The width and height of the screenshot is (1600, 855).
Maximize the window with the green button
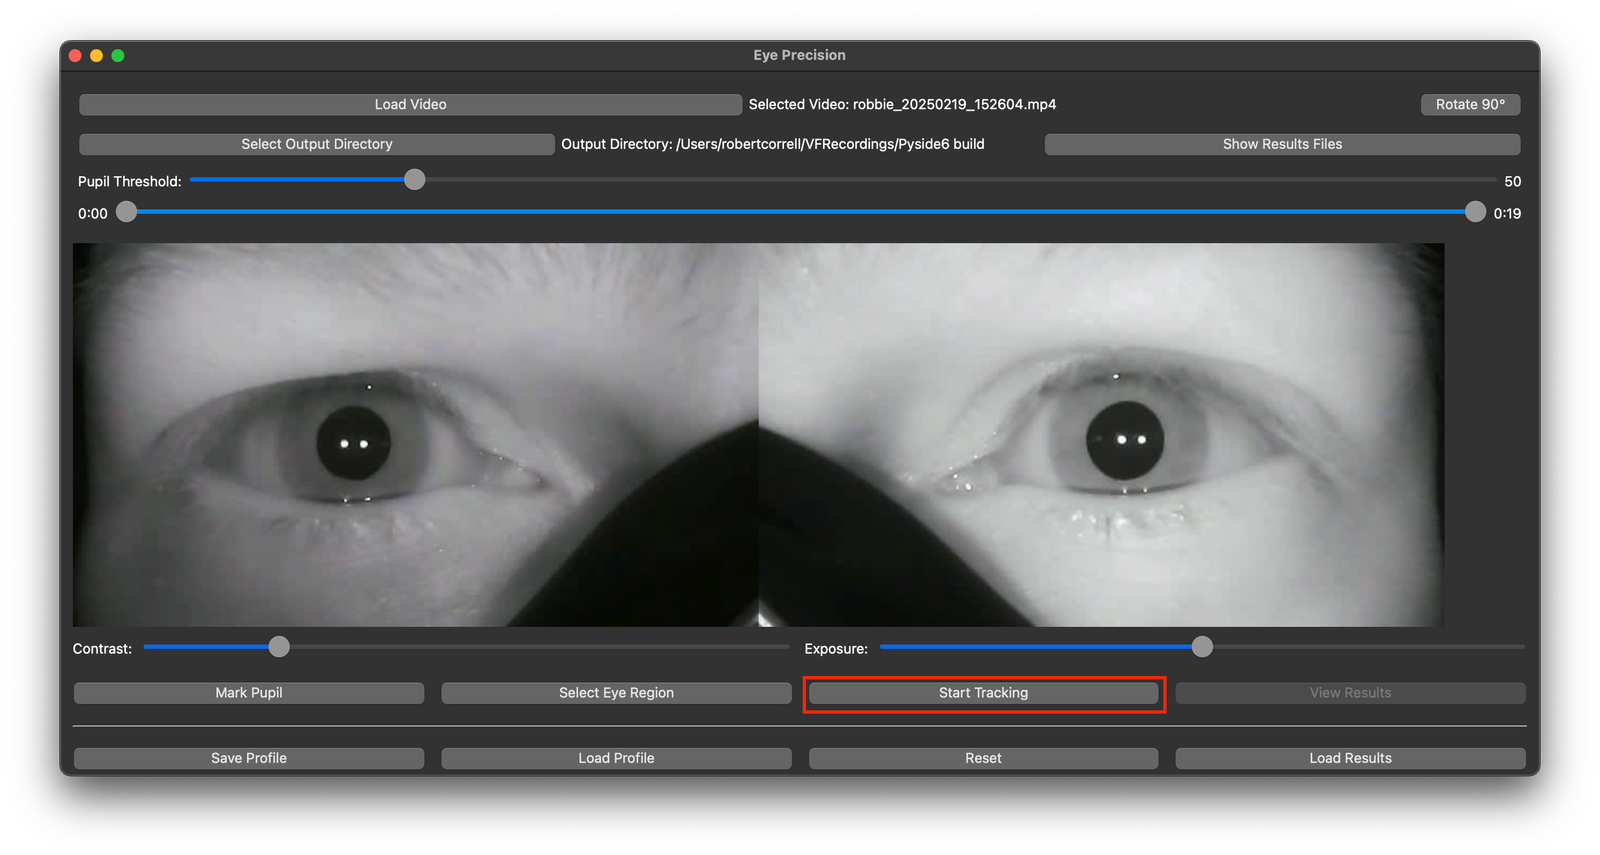pos(118,56)
